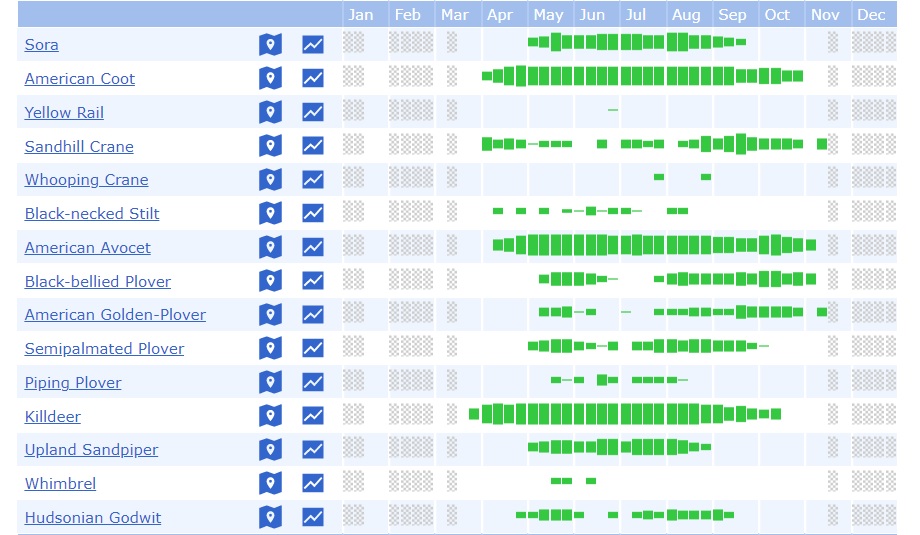Image resolution: width=920 pixels, height=535 pixels.
Task: Click the Oct month column header
Action: (777, 15)
